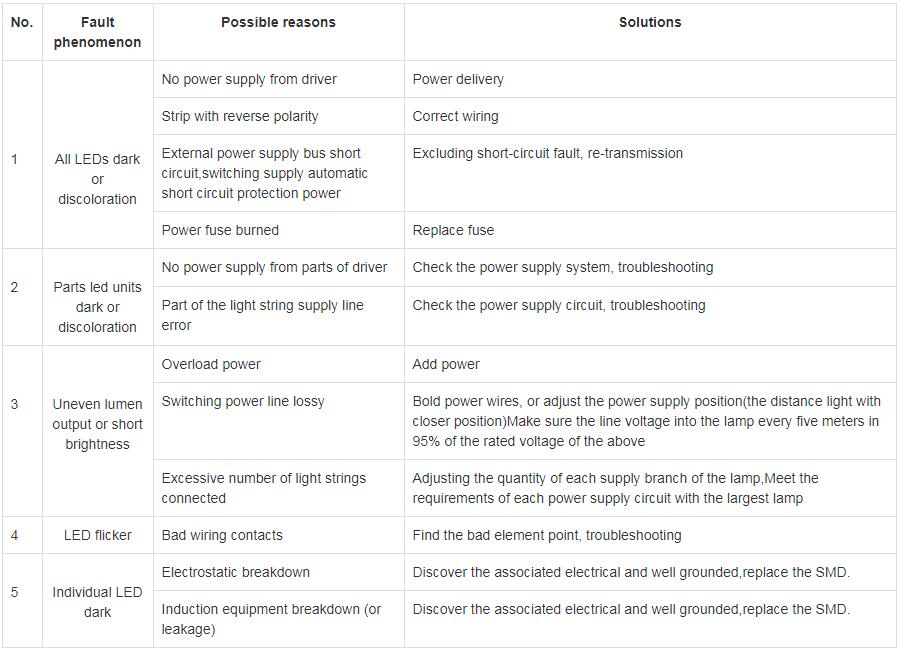Click "Parts led units dark or discoloration" cell
903x653 pixels.
pyautogui.click(x=98, y=307)
